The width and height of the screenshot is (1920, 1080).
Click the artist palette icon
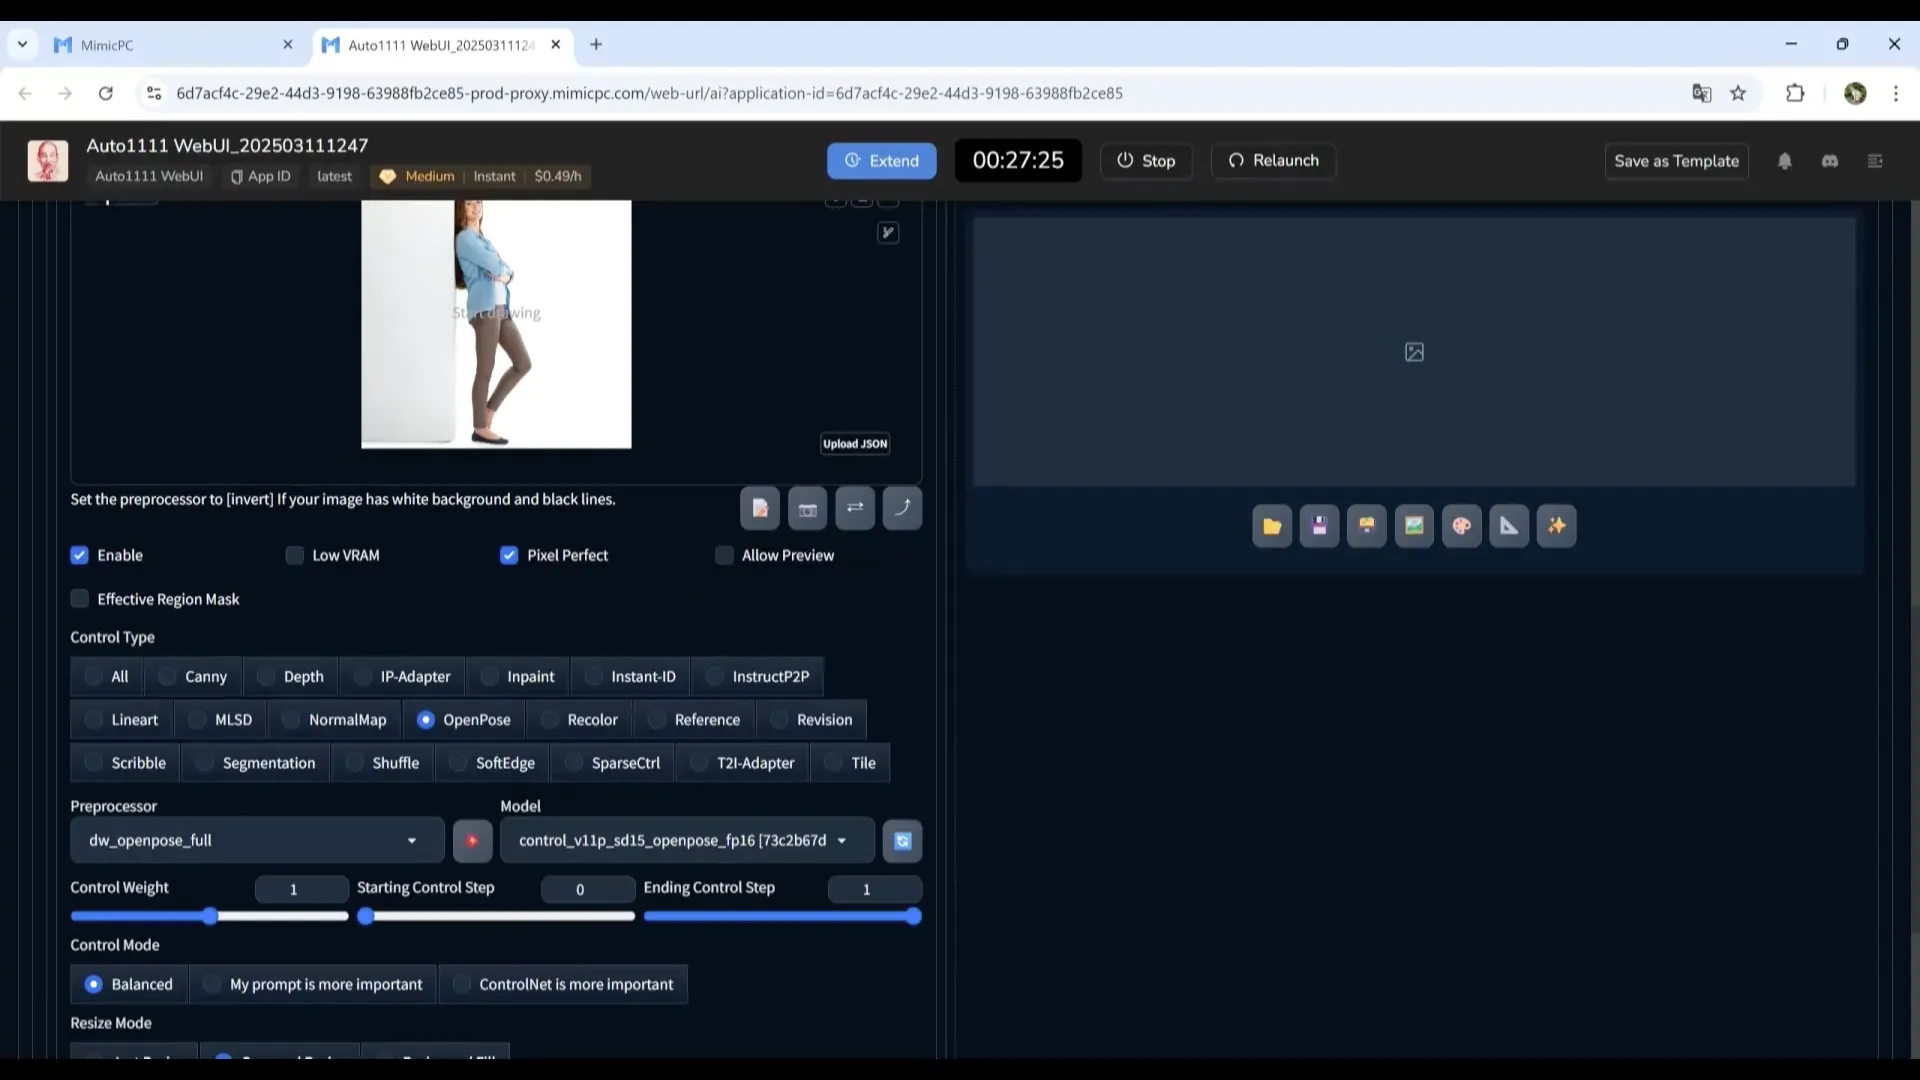click(1461, 526)
